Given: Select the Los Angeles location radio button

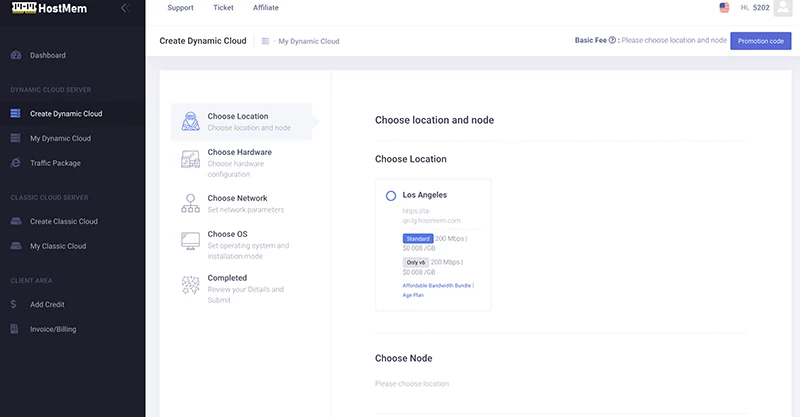Looking at the screenshot, I should click(391, 195).
